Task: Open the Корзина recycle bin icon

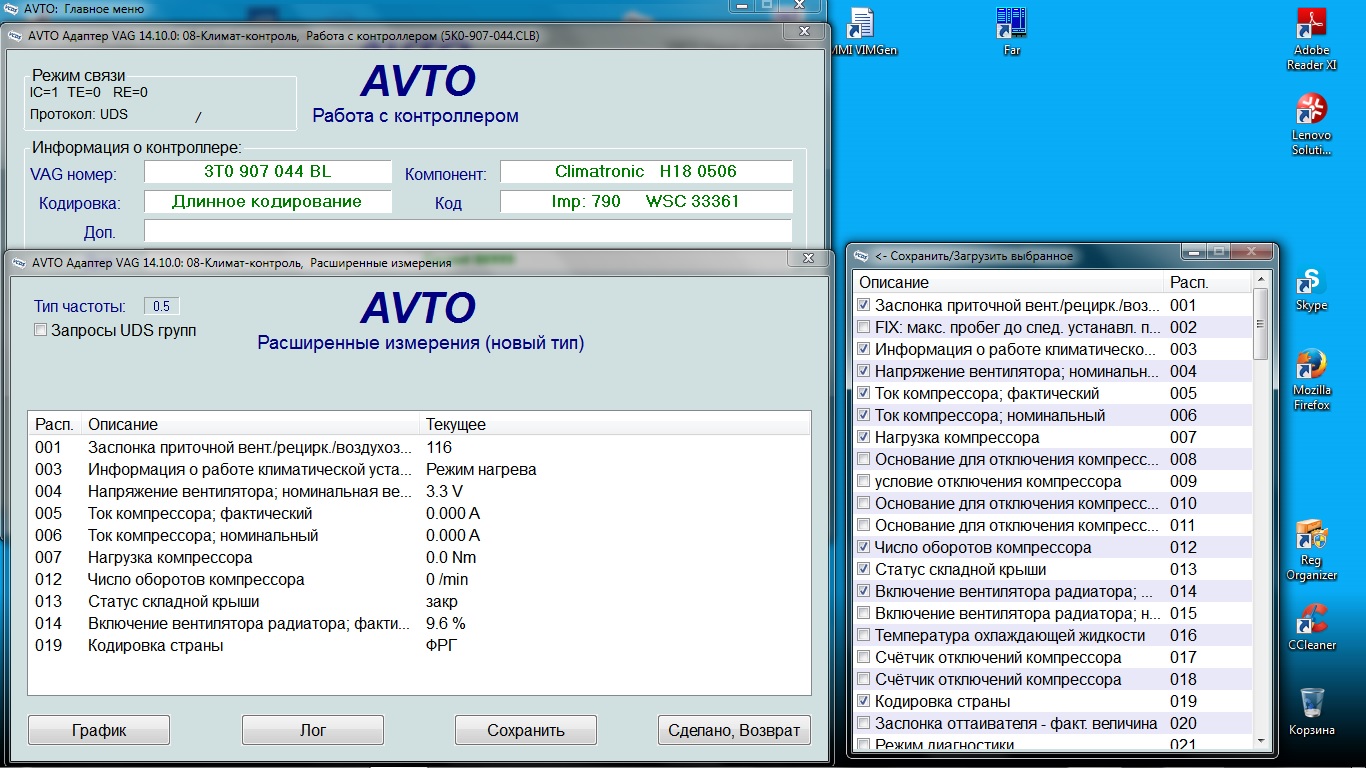Action: [x=1311, y=703]
